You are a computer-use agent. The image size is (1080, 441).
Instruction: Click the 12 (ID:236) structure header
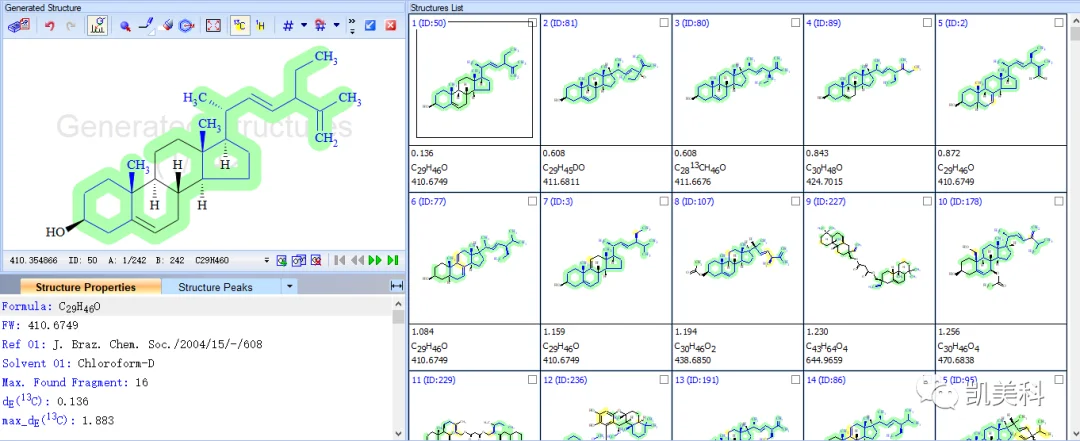(570, 380)
